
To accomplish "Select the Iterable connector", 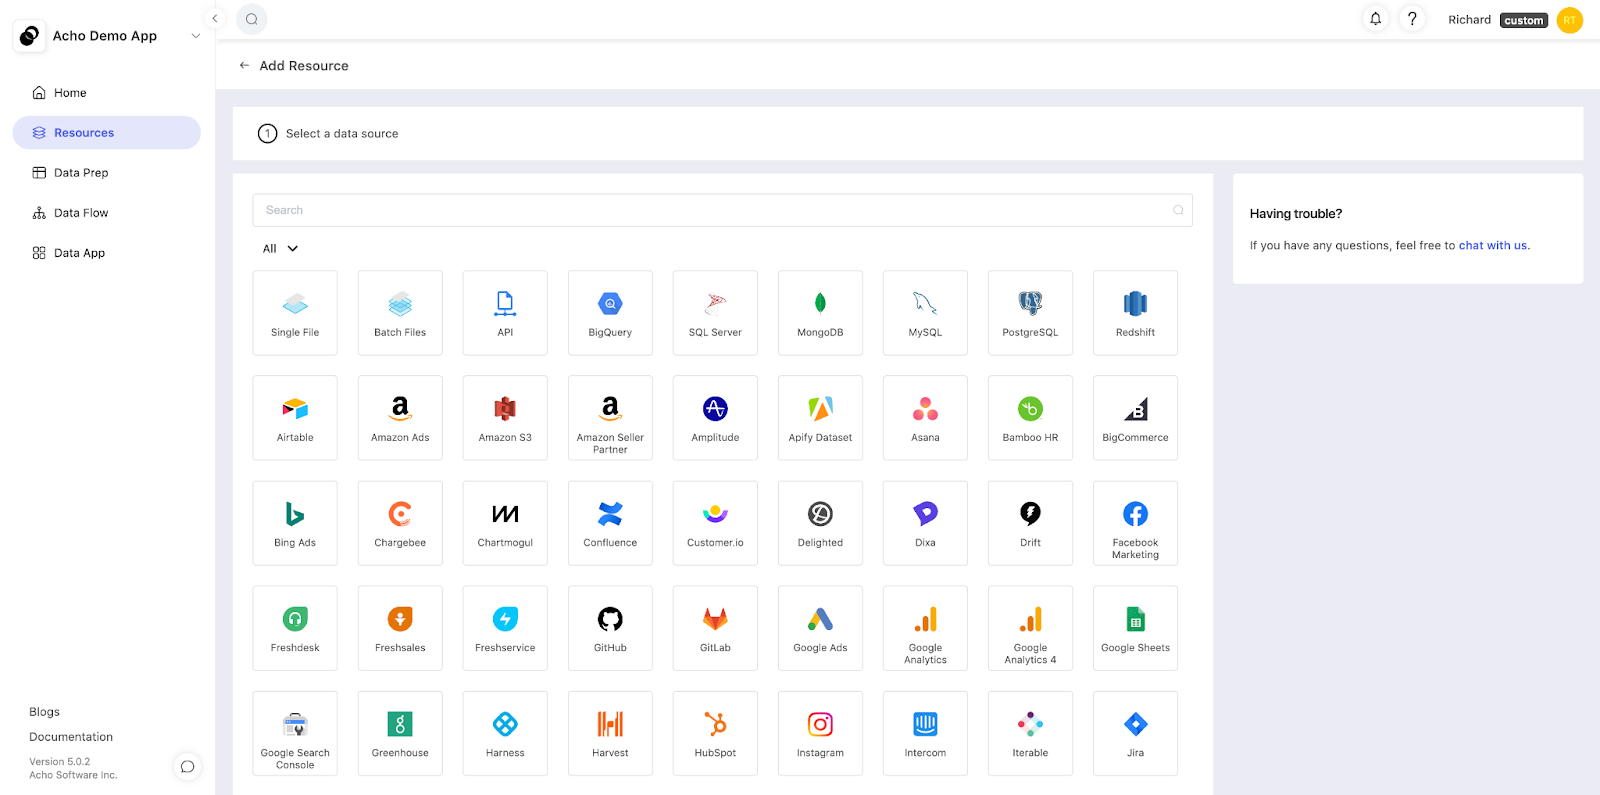I will 1030,733.
